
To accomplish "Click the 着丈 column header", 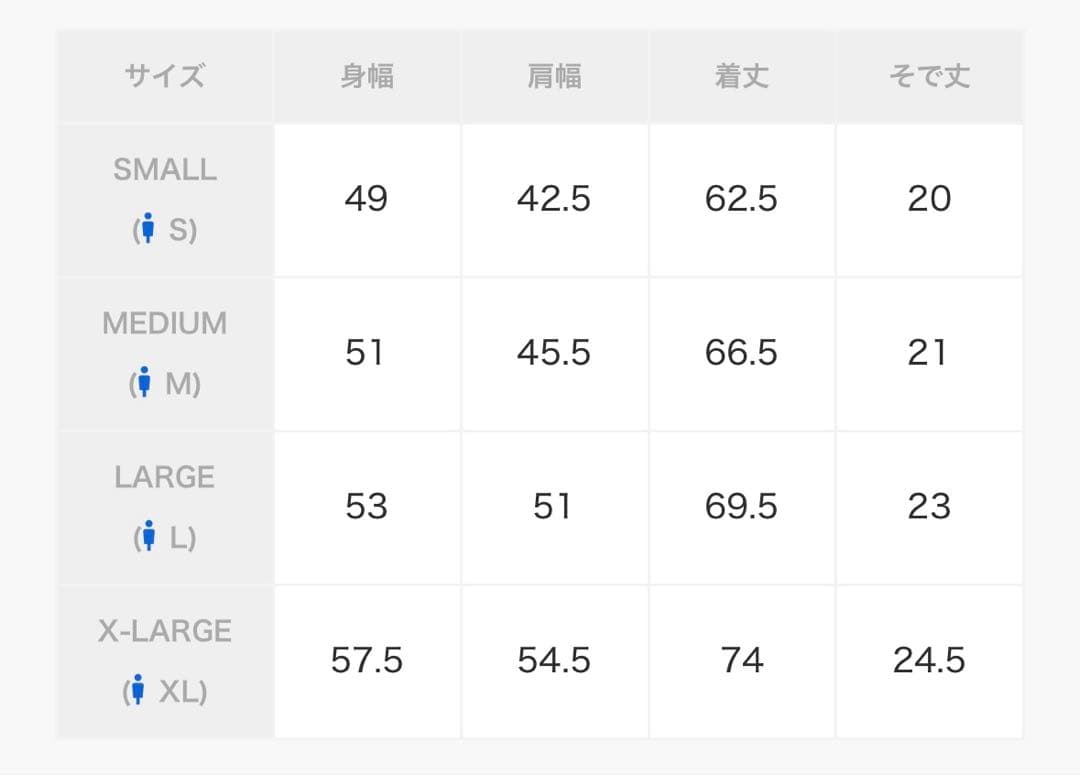I will point(742,76).
